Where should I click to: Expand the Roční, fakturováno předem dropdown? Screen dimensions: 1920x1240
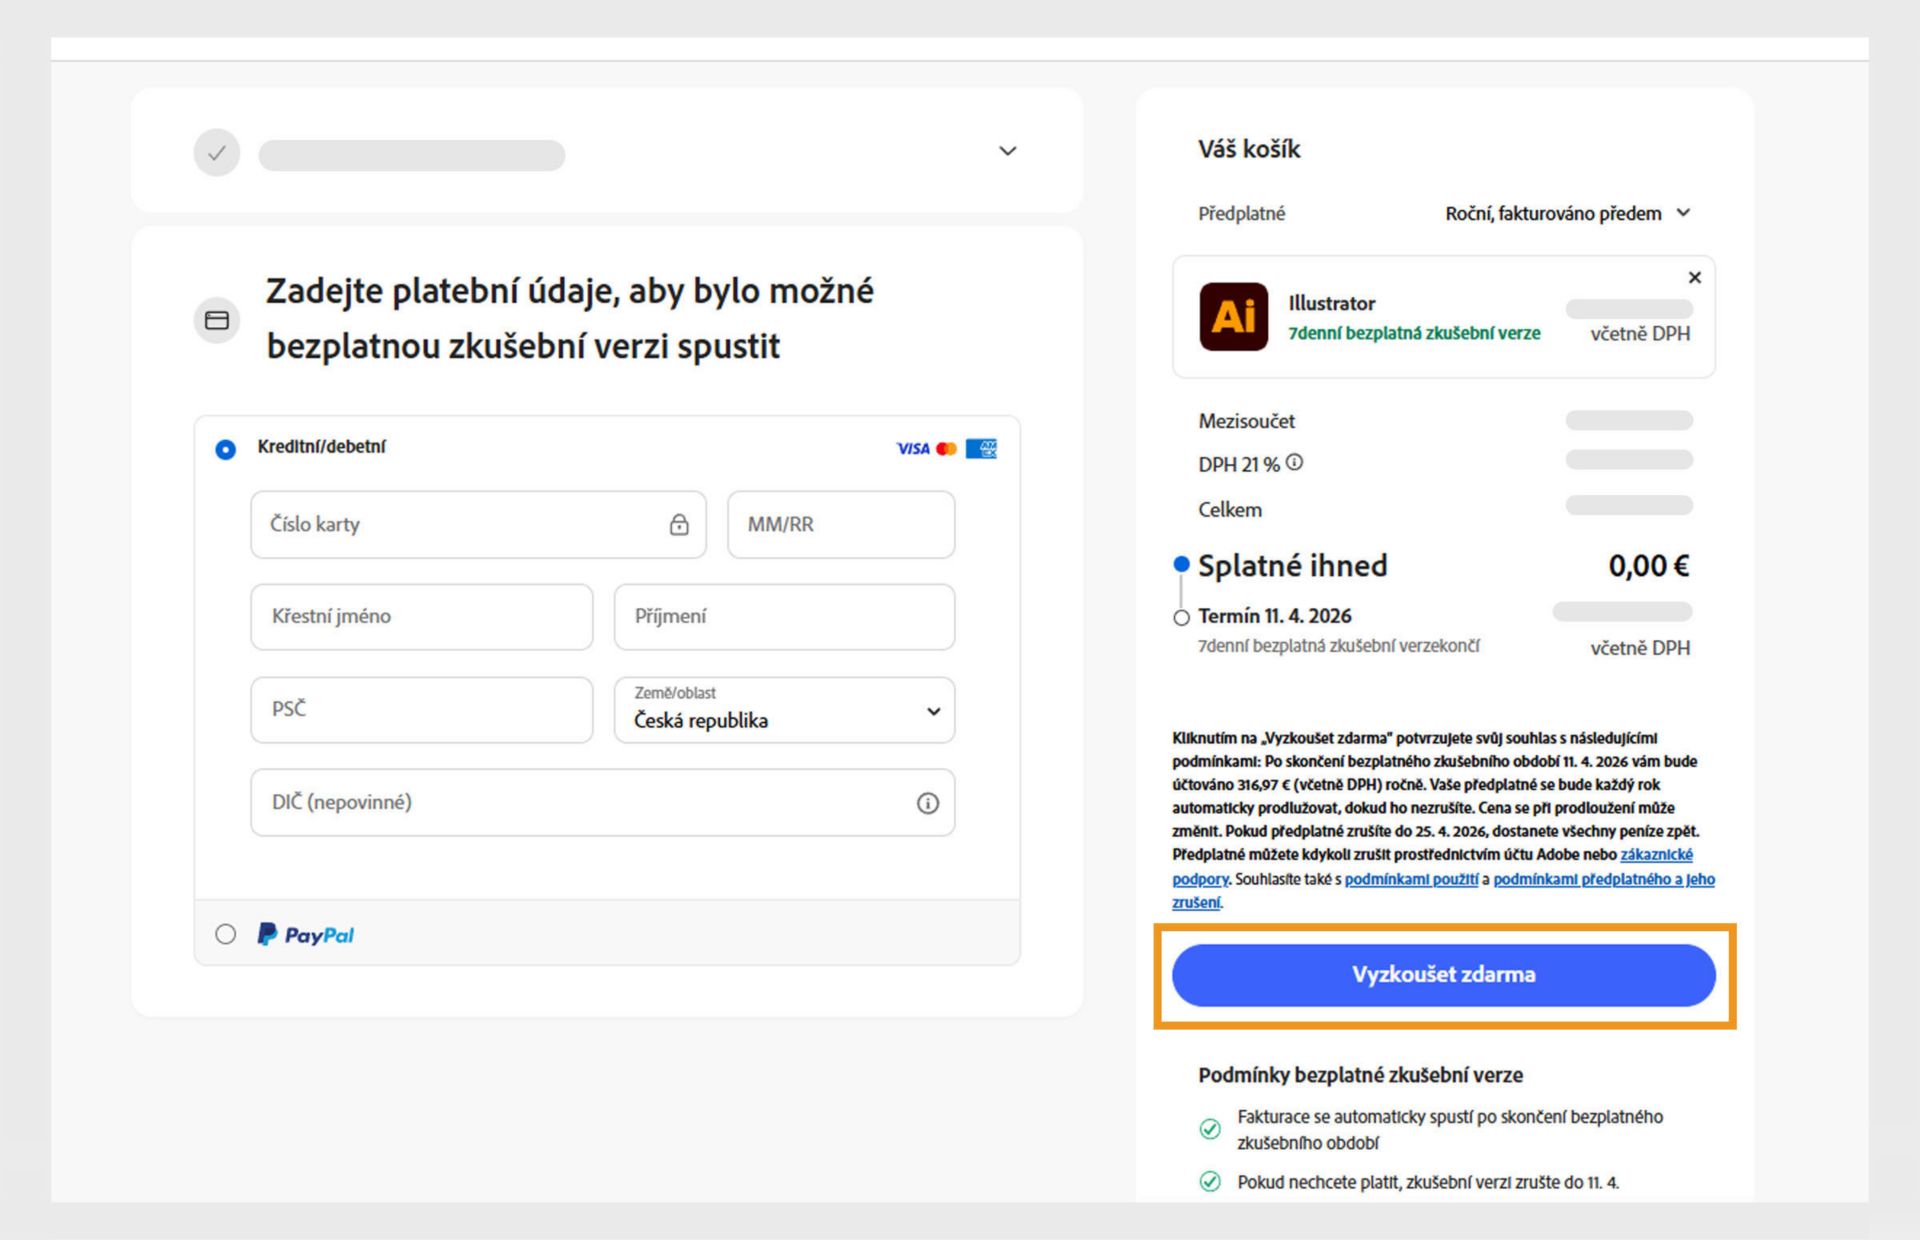[x=1685, y=213]
